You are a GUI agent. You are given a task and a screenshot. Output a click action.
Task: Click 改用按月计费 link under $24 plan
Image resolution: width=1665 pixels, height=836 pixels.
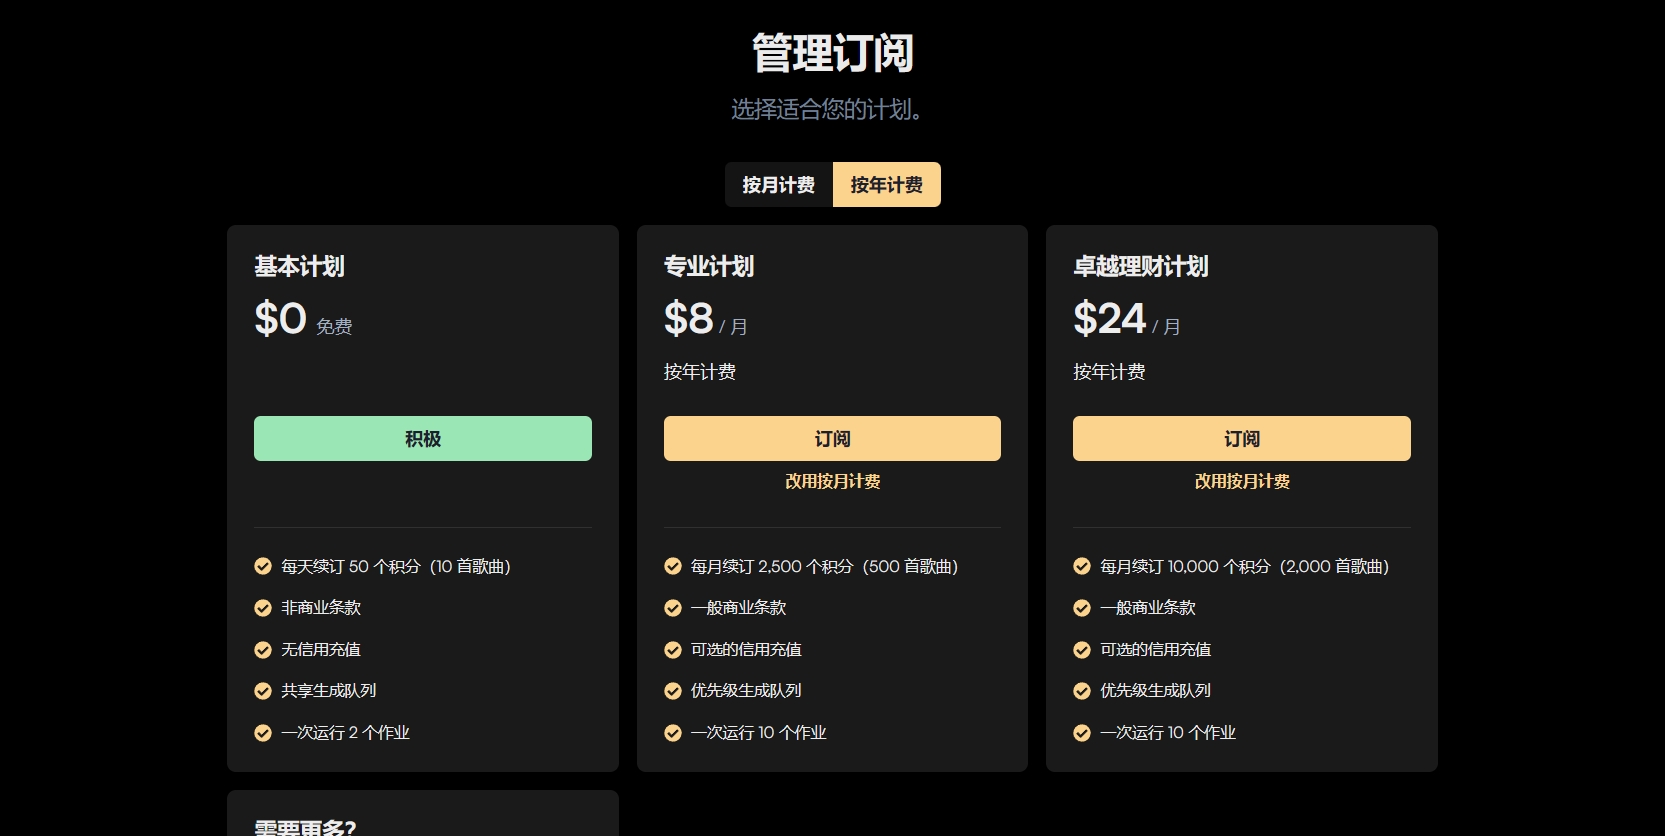point(1241,481)
